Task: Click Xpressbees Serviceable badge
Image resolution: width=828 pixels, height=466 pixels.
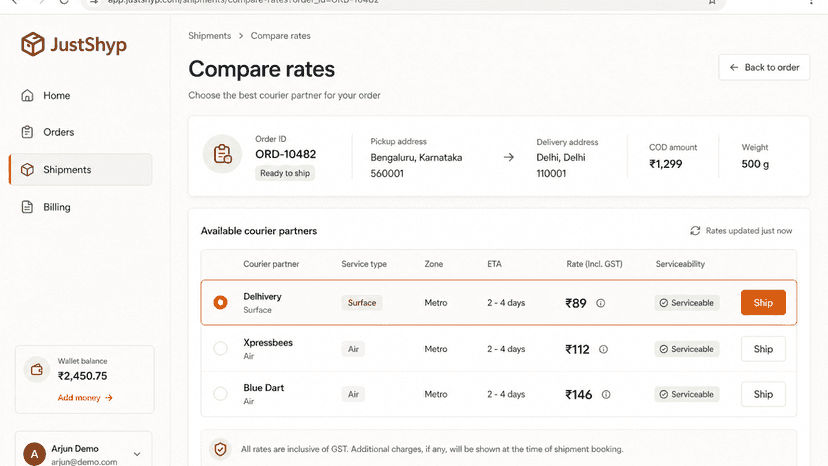Action: click(686, 349)
